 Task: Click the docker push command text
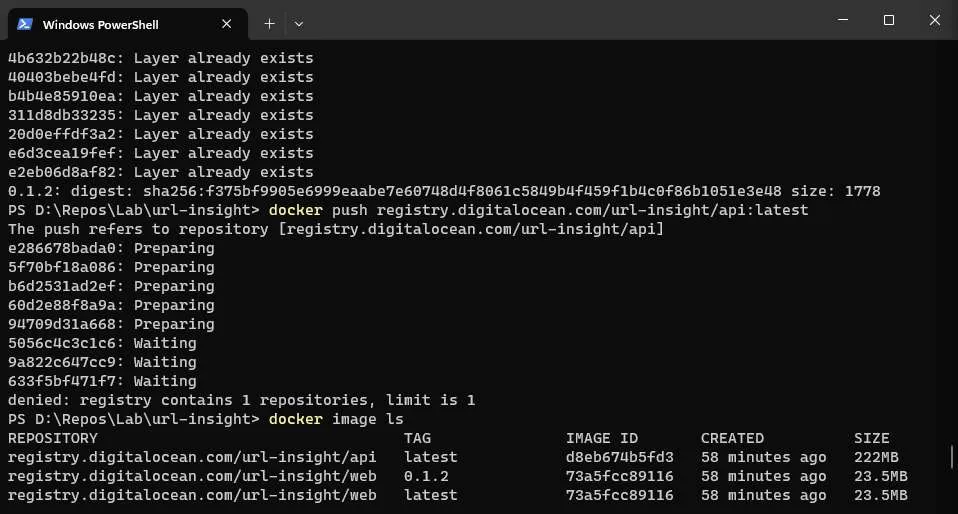(x=539, y=210)
